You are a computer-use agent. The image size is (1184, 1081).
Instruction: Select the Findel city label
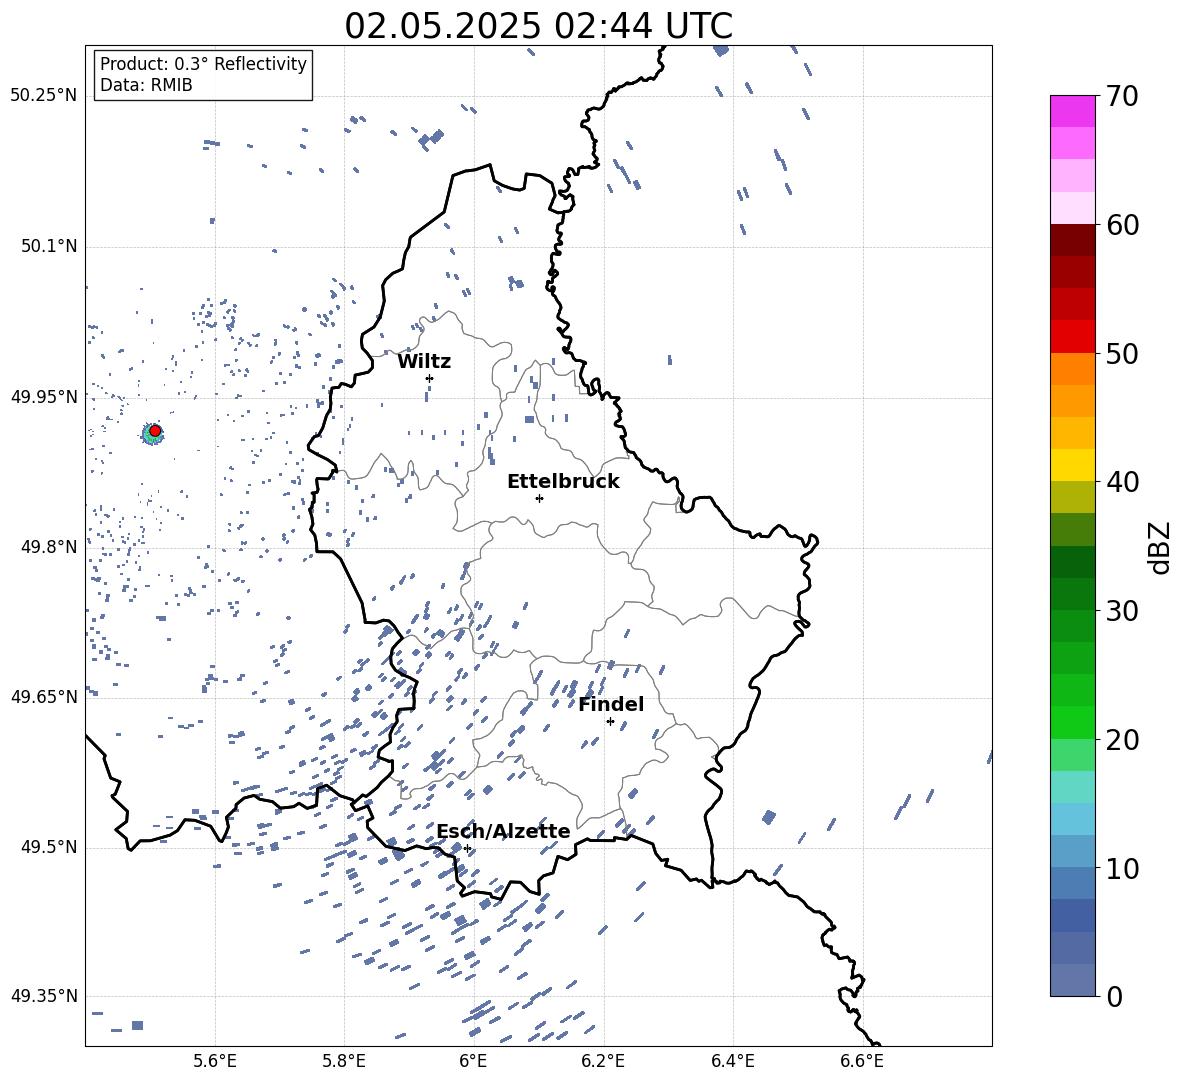tap(611, 704)
